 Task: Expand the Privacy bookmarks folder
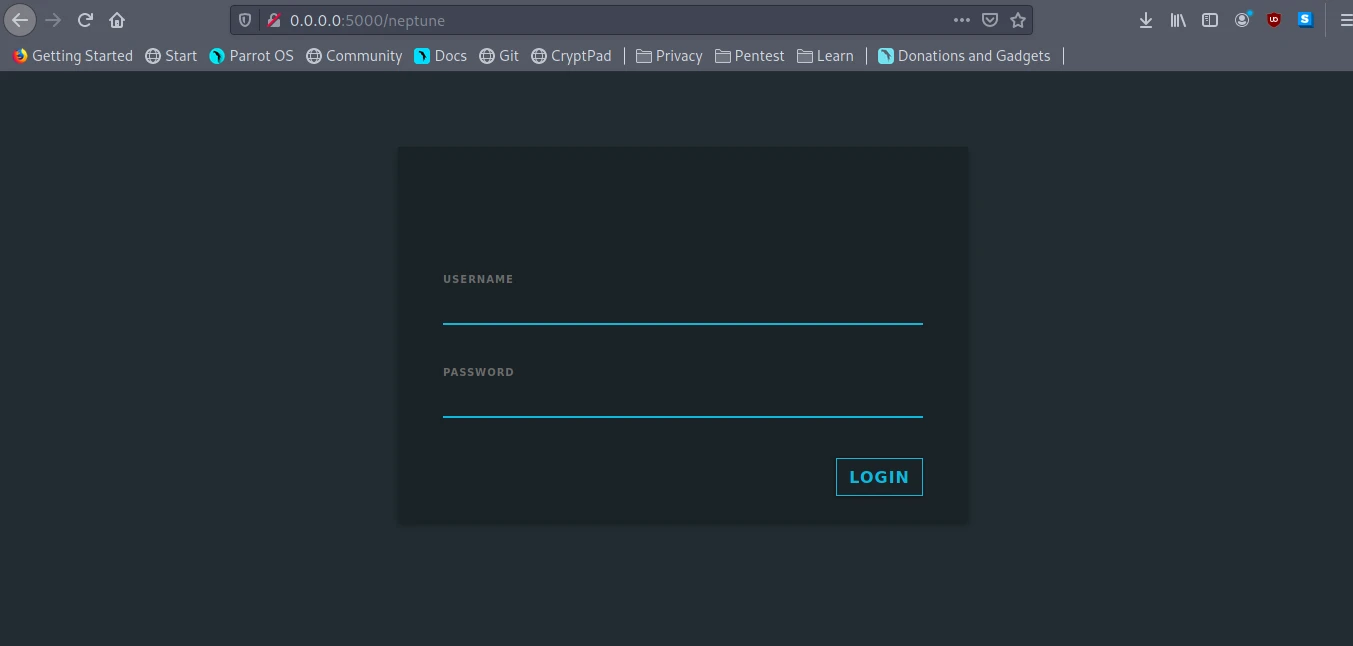click(x=669, y=56)
